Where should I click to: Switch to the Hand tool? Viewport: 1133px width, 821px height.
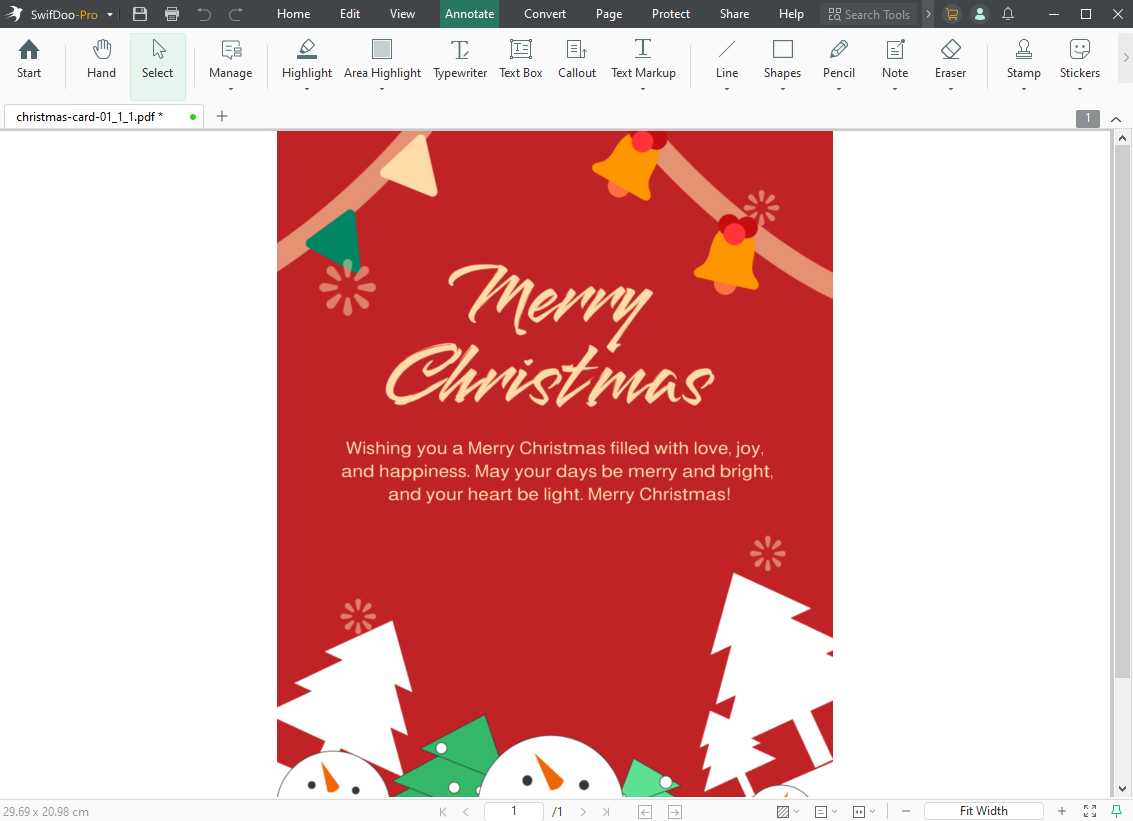click(101, 60)
